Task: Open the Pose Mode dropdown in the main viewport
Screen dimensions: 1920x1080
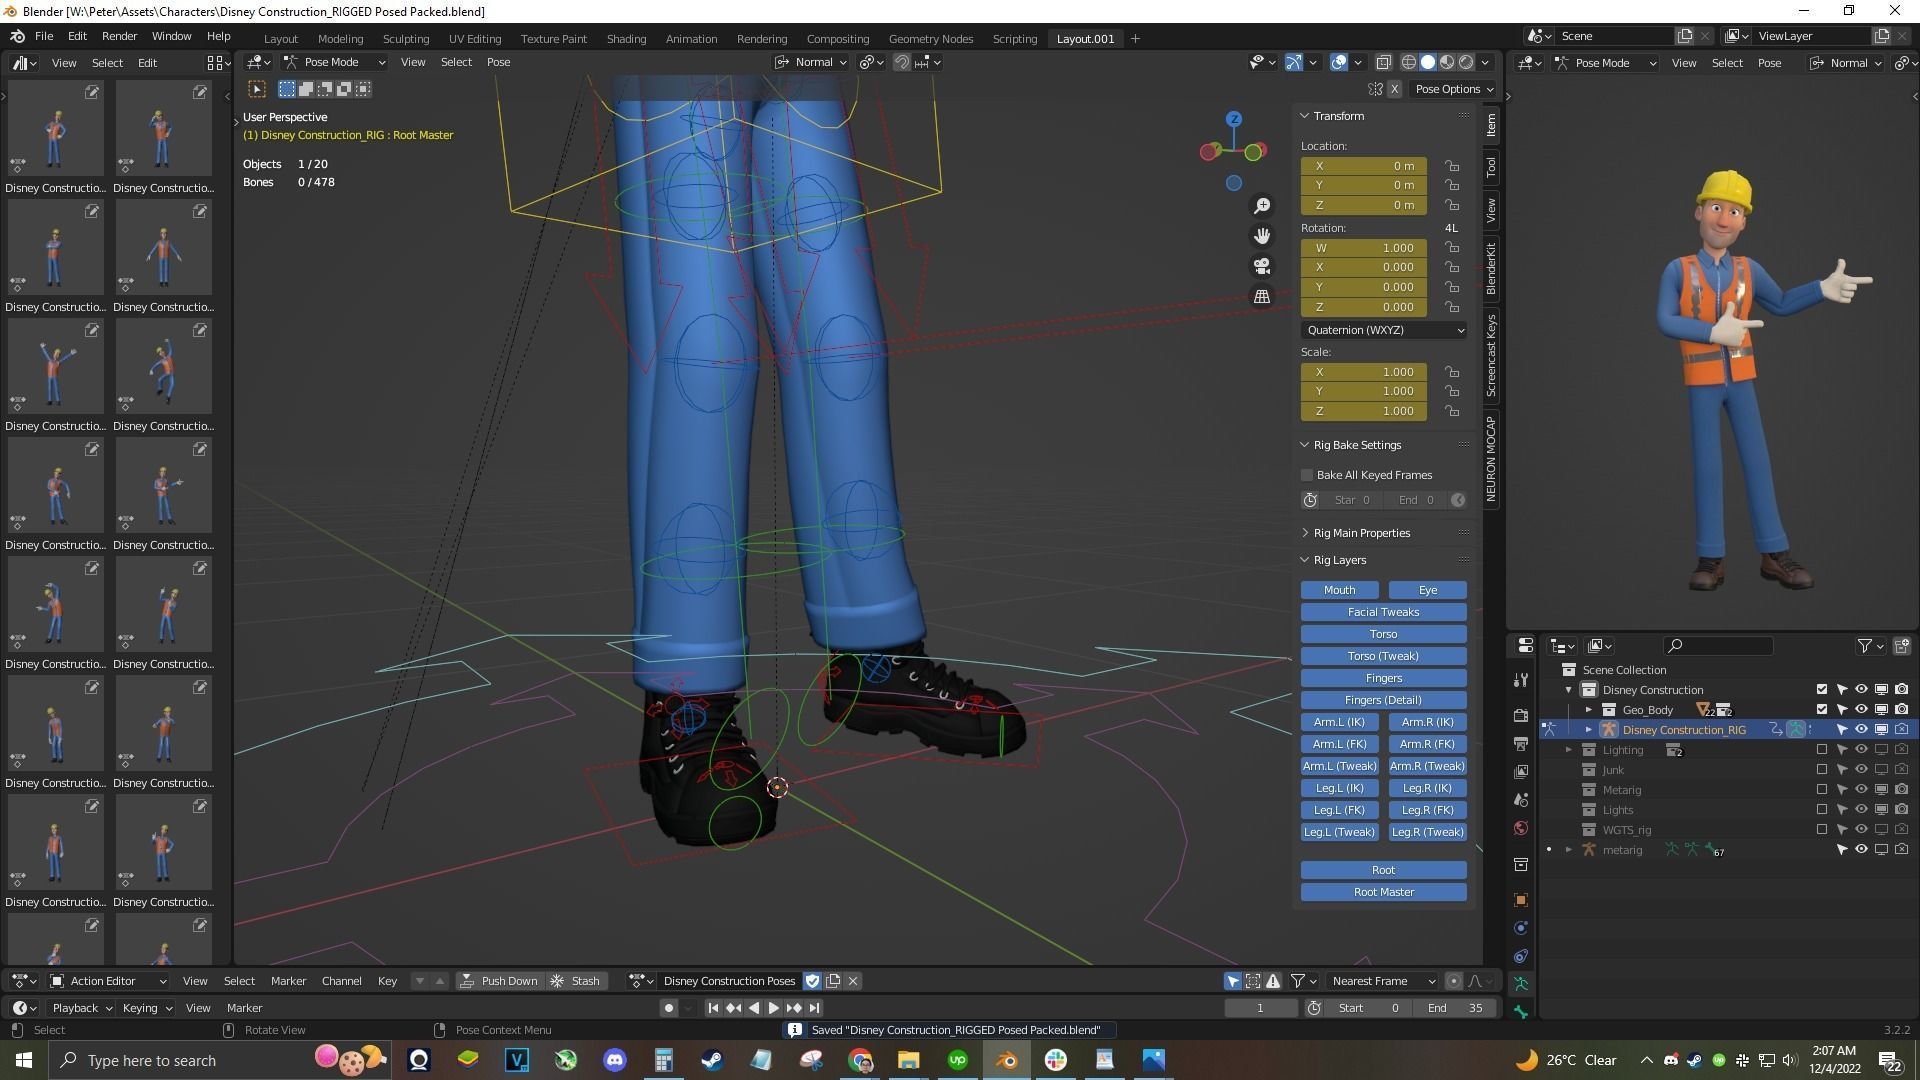Action: [334, 62]
